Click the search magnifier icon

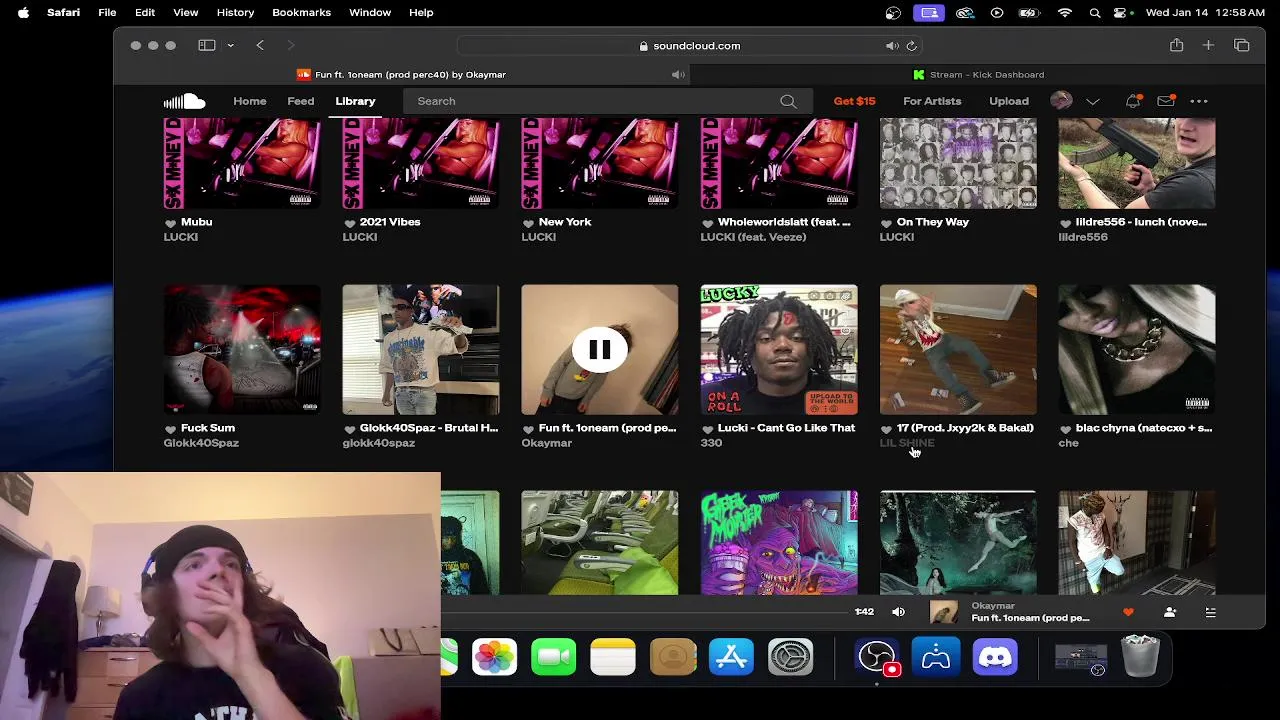pyautogui.click(x=788, y=101)
